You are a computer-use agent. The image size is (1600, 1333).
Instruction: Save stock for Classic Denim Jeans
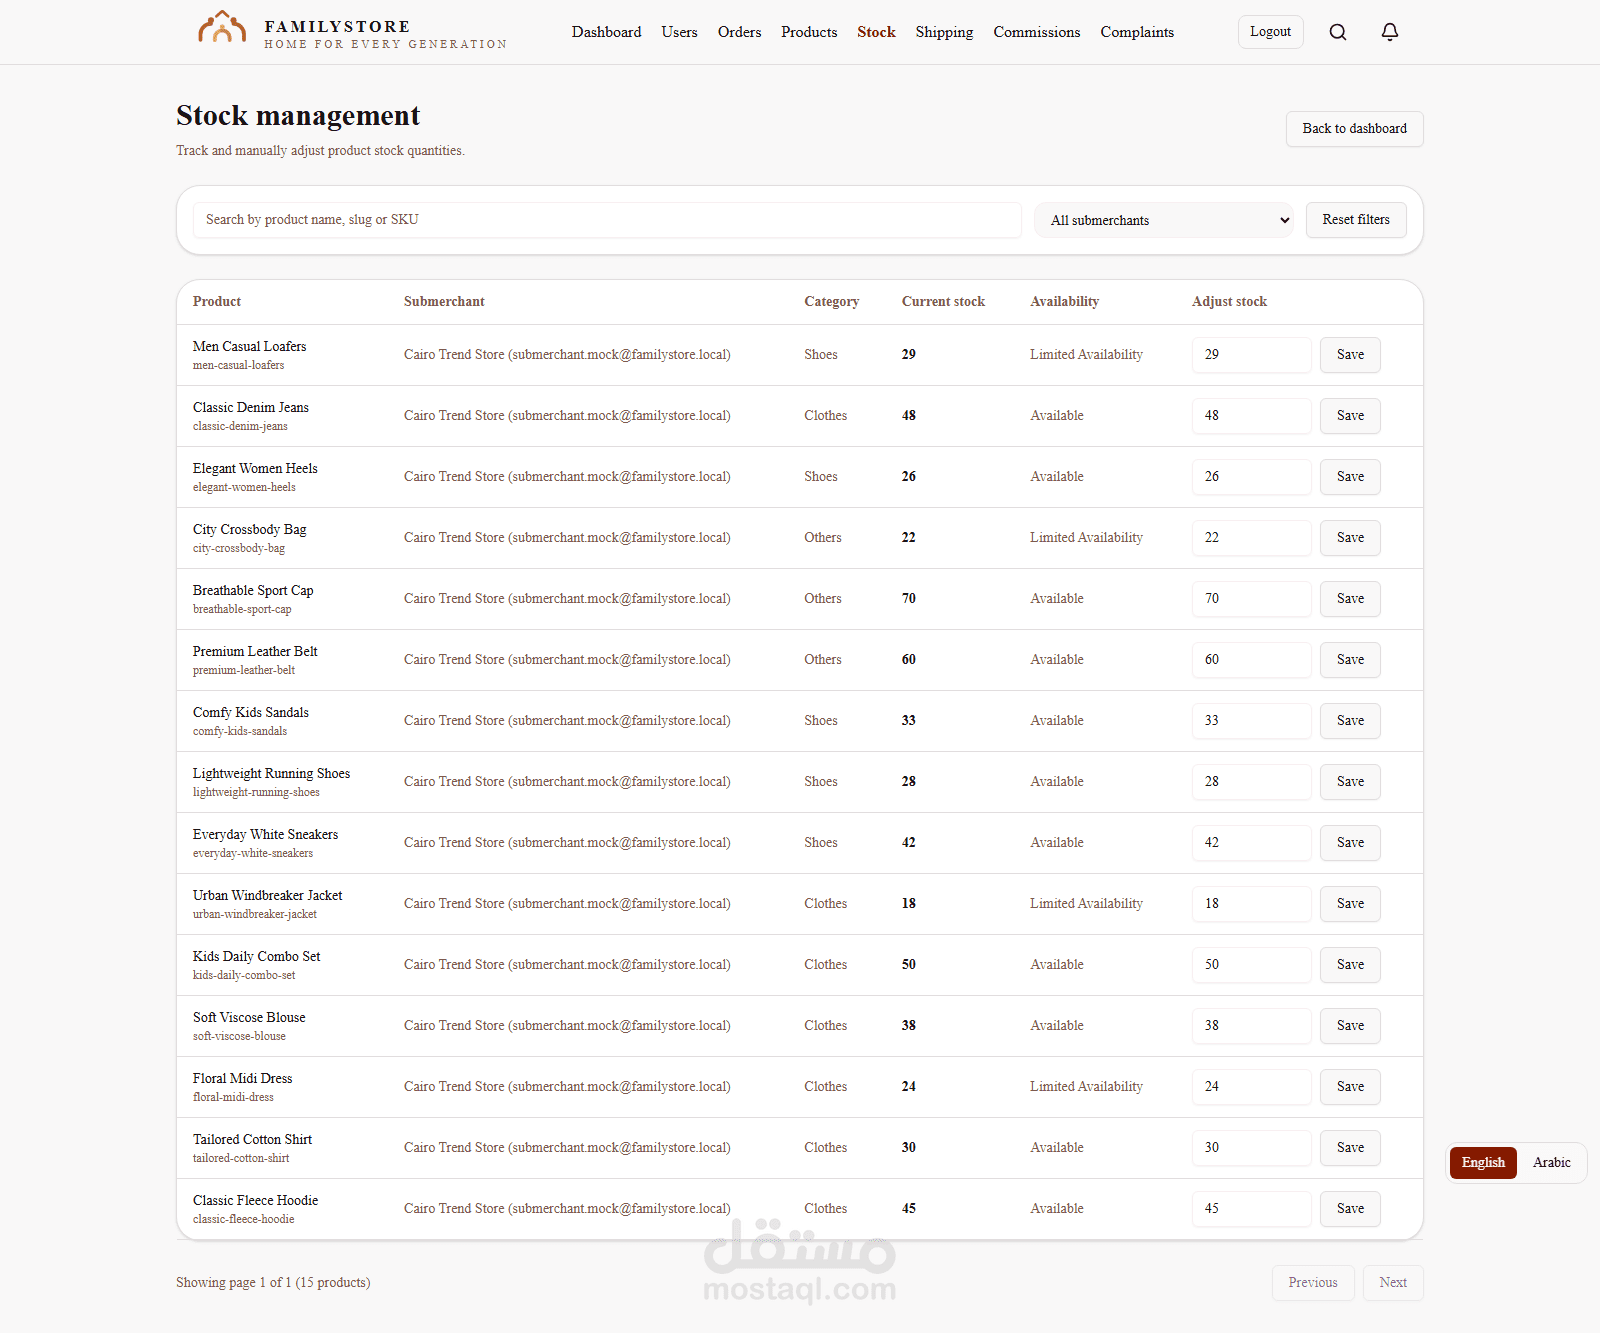(x=1350, y=416)
